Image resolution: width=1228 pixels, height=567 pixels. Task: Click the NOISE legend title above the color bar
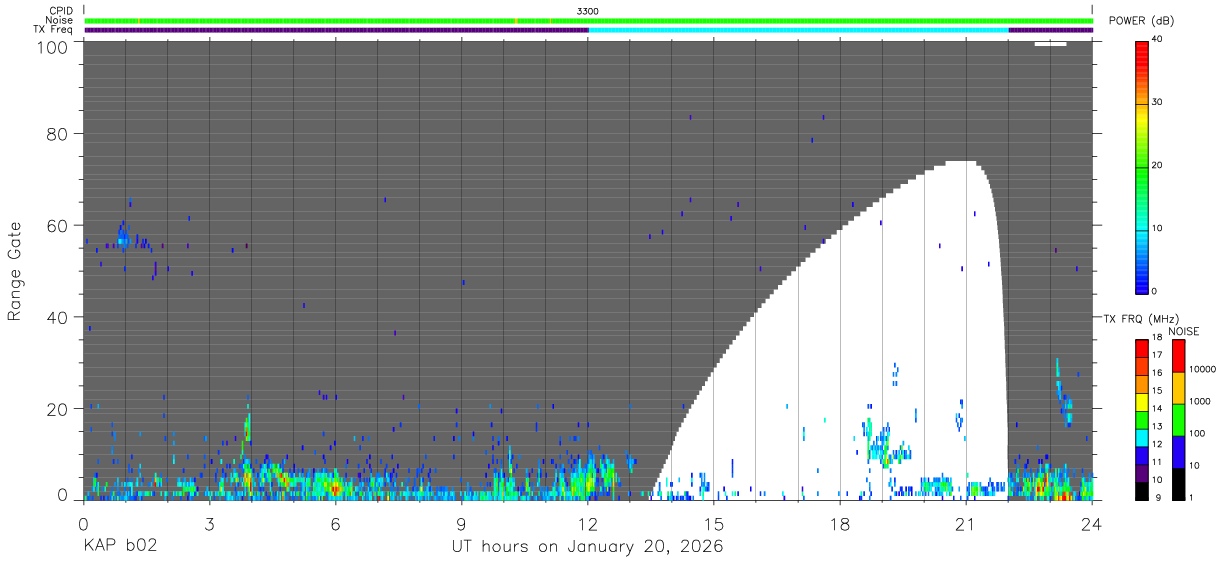(1183, 331)
